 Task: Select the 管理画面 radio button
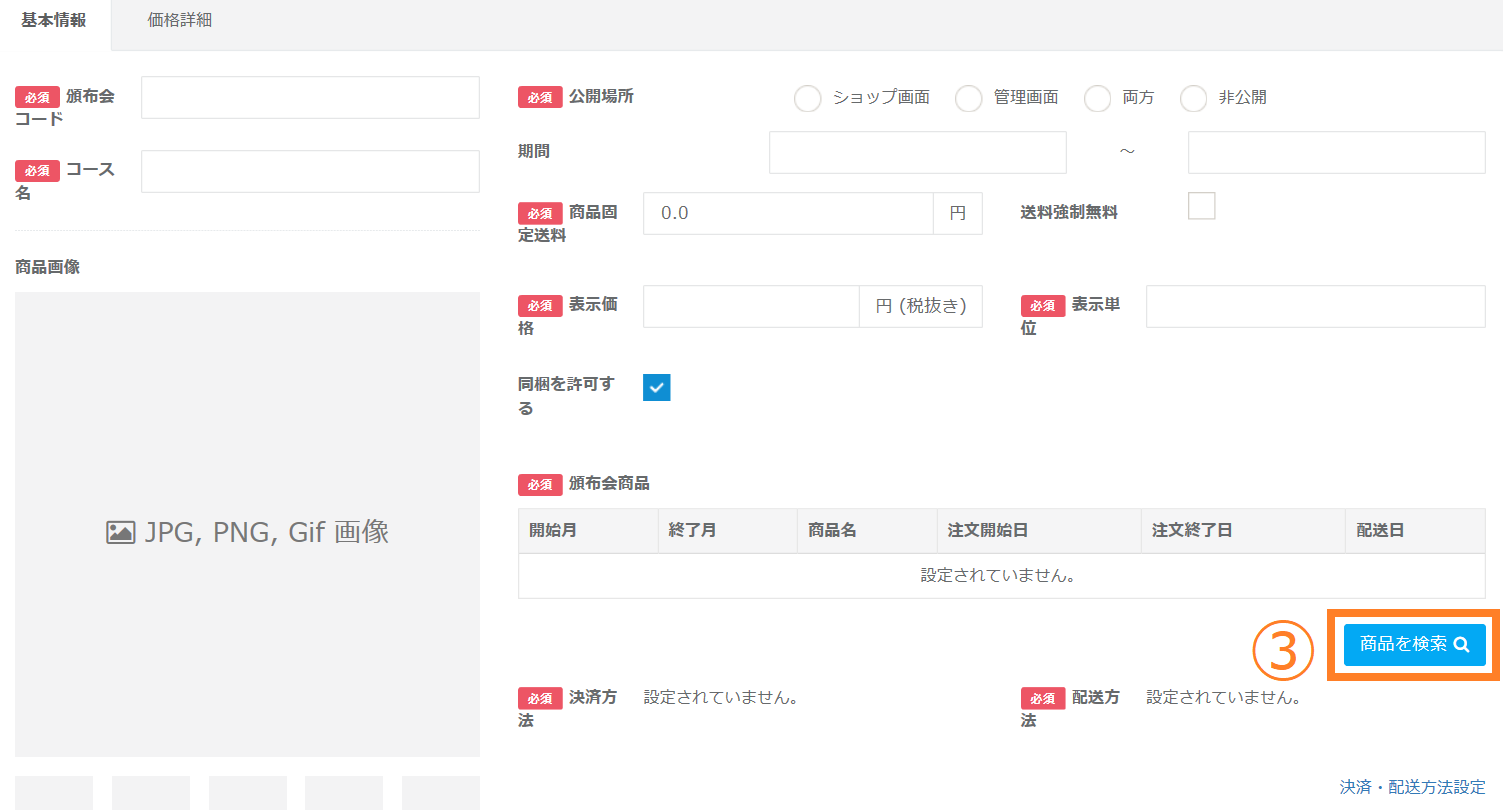[x=968, y=98]
